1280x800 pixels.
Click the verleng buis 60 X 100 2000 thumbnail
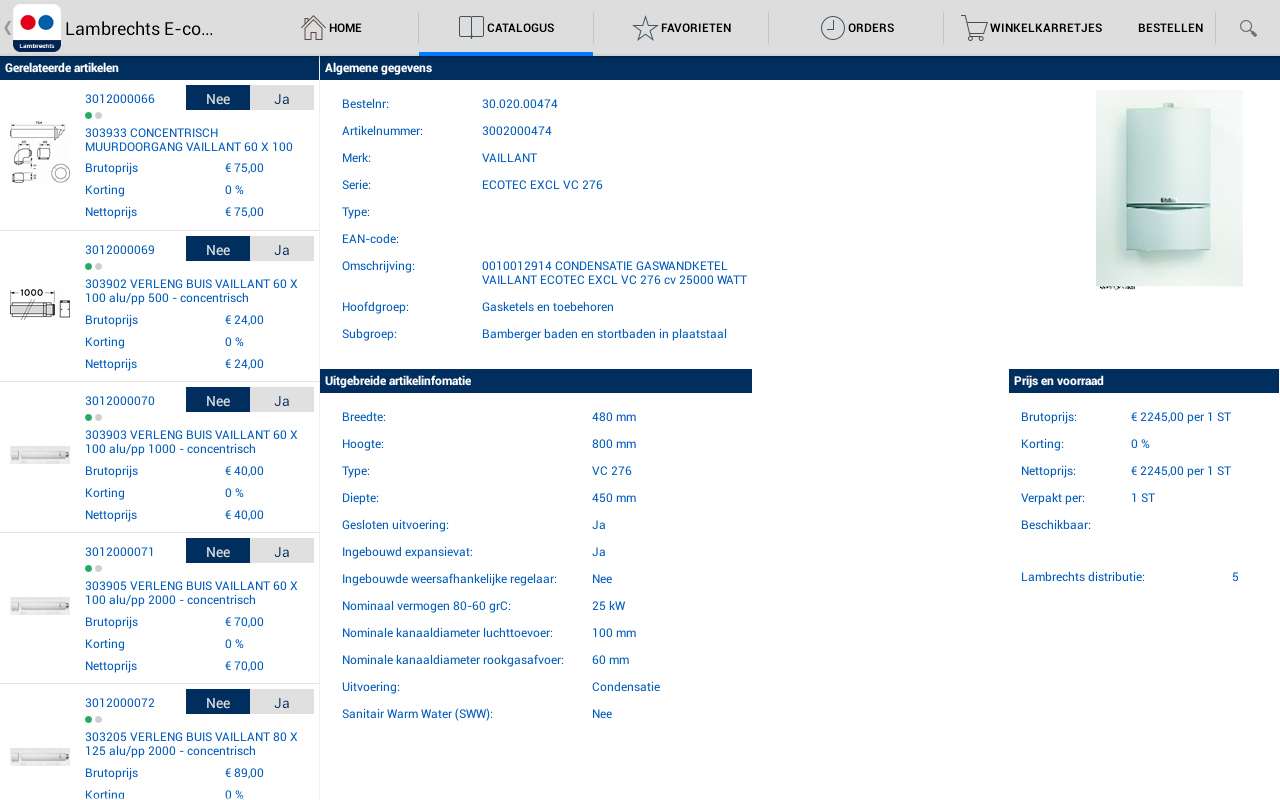point(40,606)
